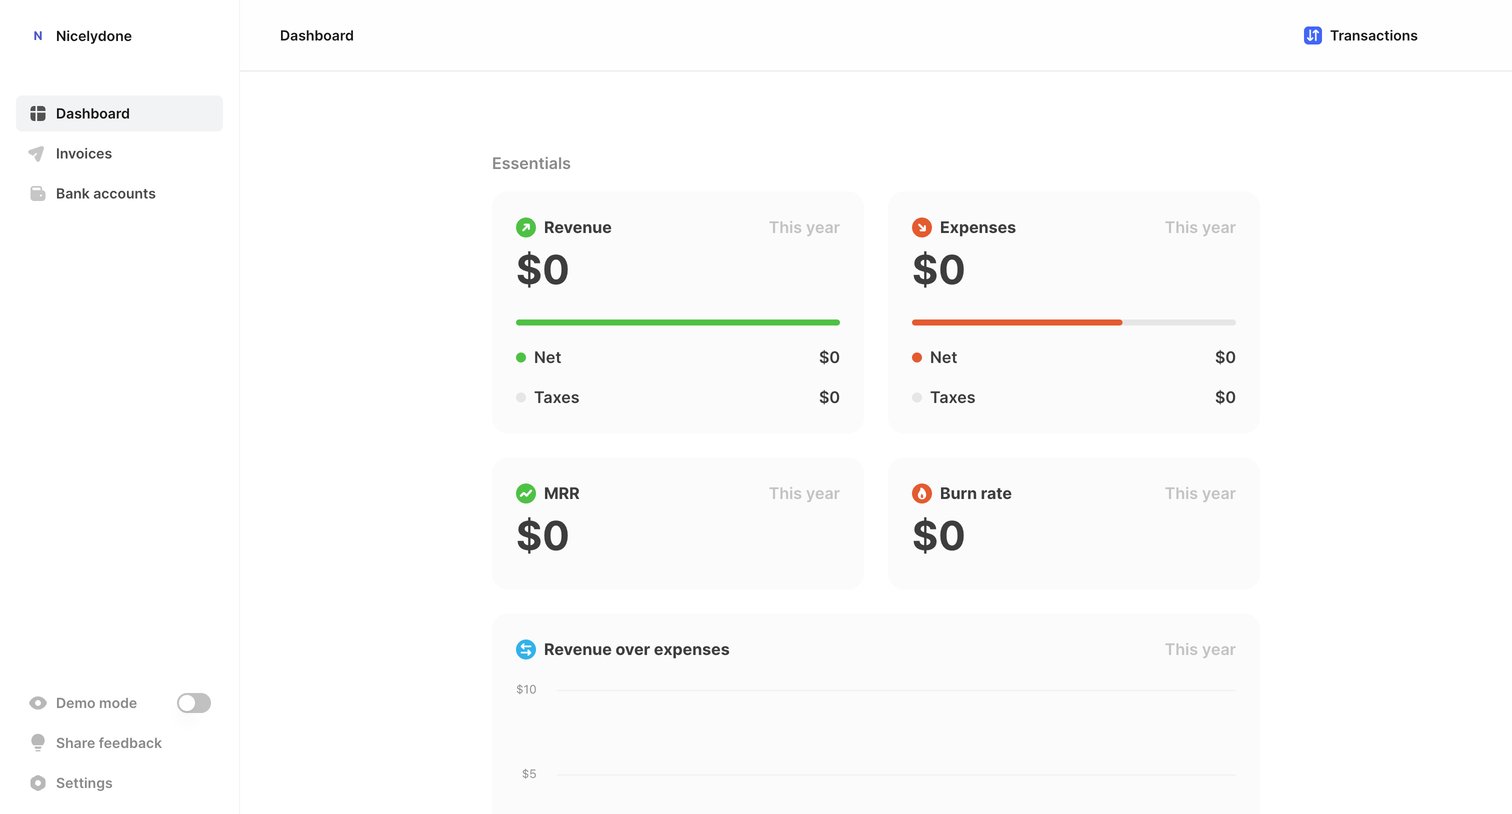
Task: Click the Share feedback lightbulb icon
Action: coord(38,743)
